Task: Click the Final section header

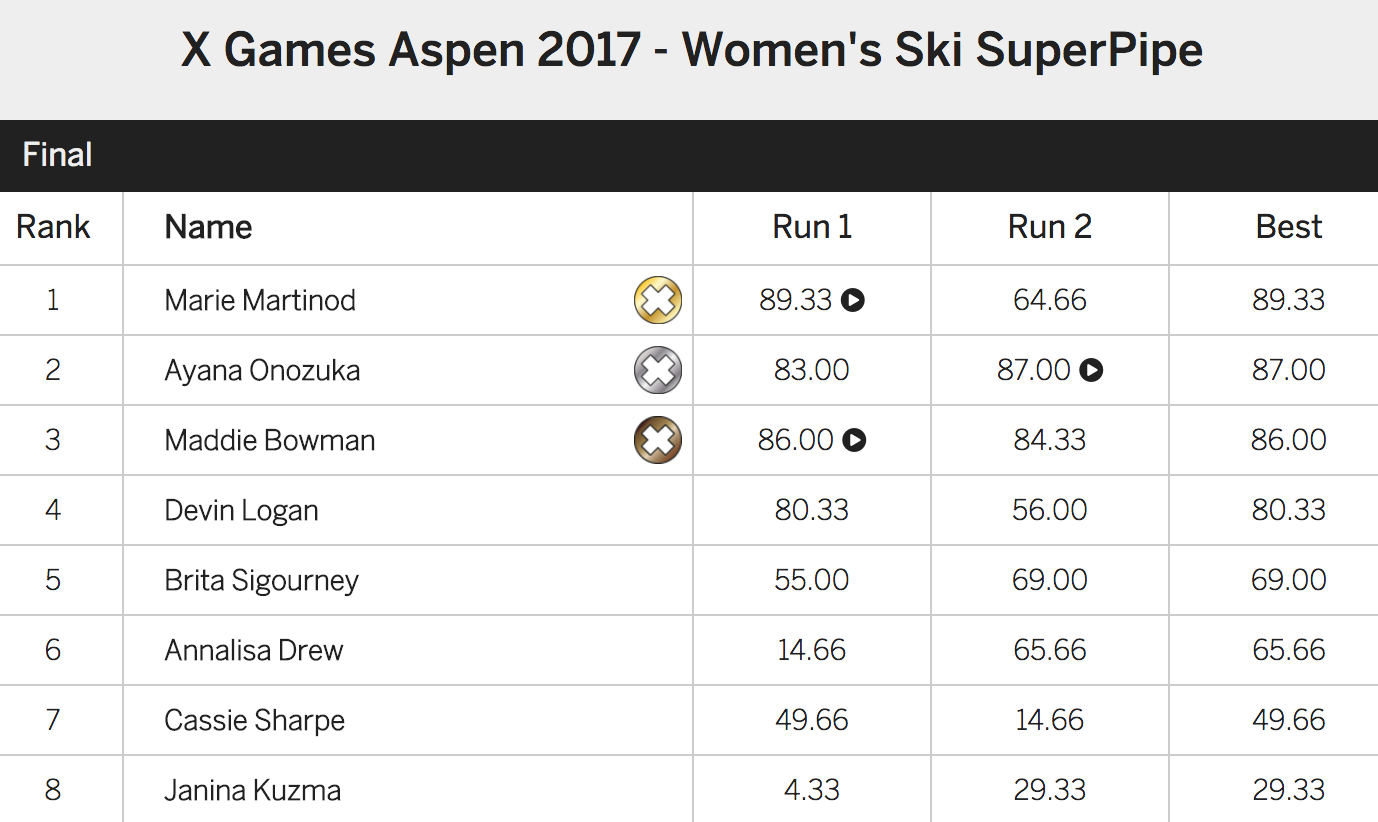Action: point(689,155)
